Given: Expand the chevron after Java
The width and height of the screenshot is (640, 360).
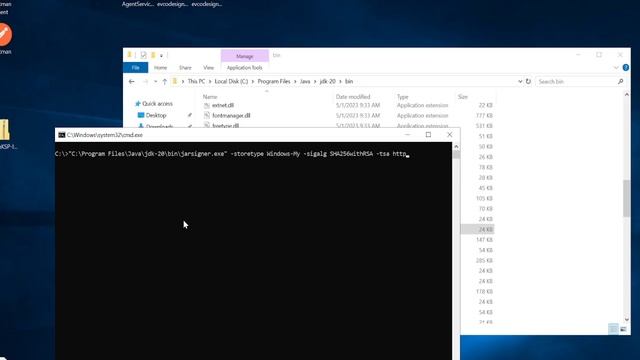Looking at the screenshot, I should click(315, 82).
